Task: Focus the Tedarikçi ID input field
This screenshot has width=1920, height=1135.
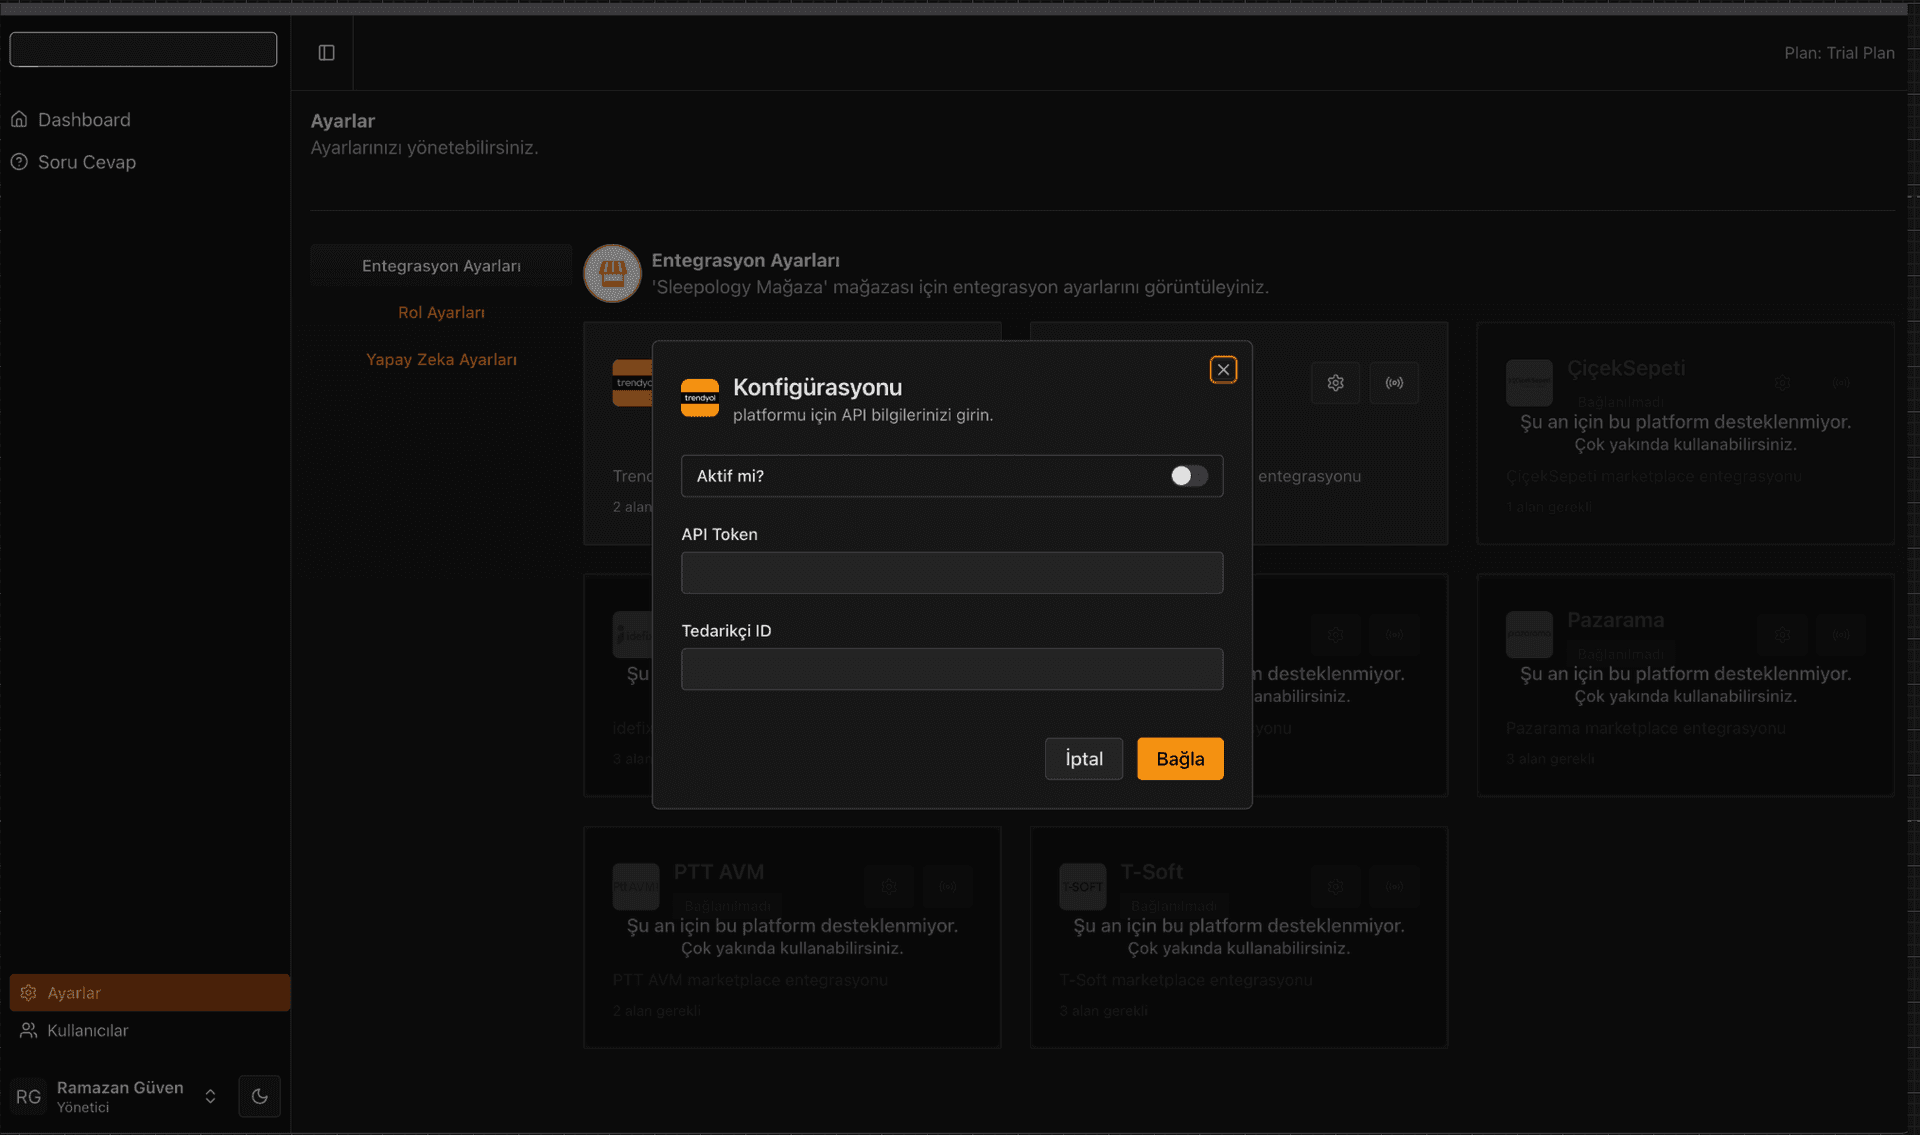Action: 951,669
